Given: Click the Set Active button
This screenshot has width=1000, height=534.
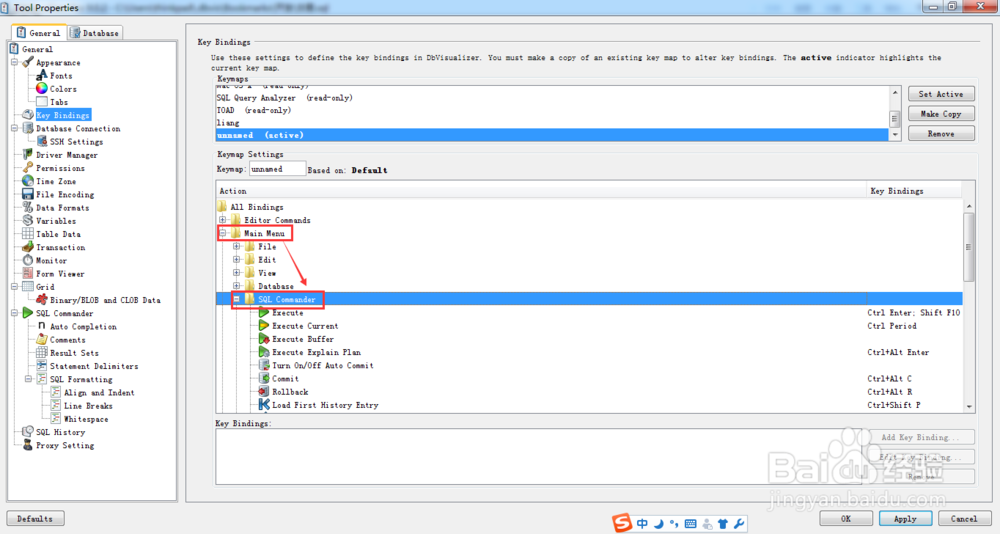Looking at the screenshot, I should coord(941,94).
